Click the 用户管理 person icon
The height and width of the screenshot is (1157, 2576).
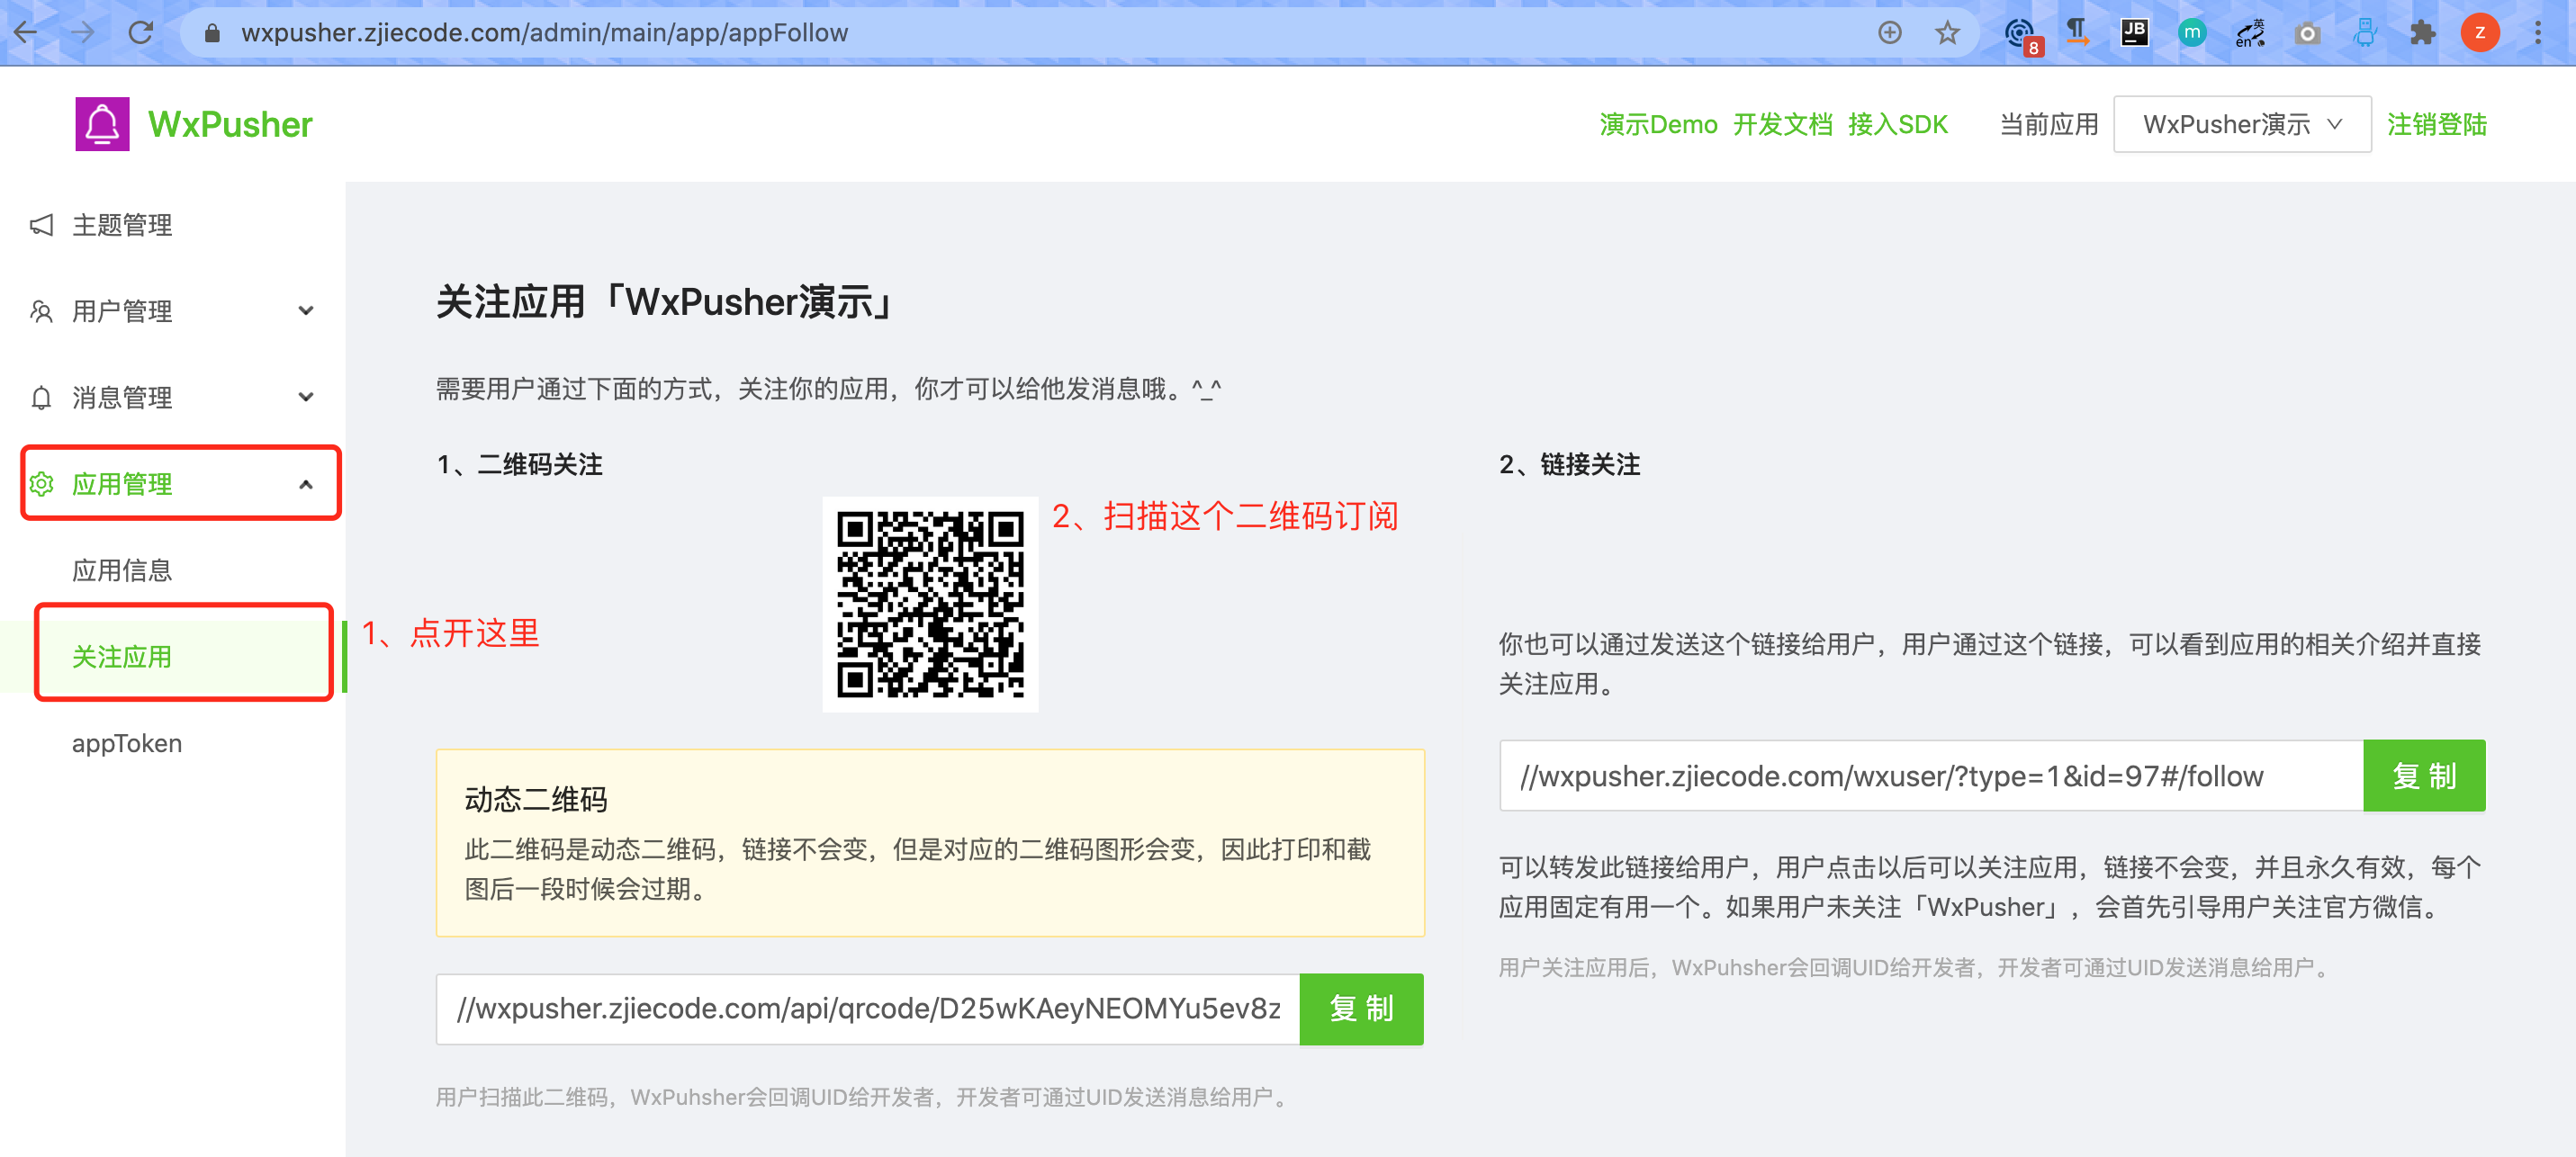click(x=42, y=311)
